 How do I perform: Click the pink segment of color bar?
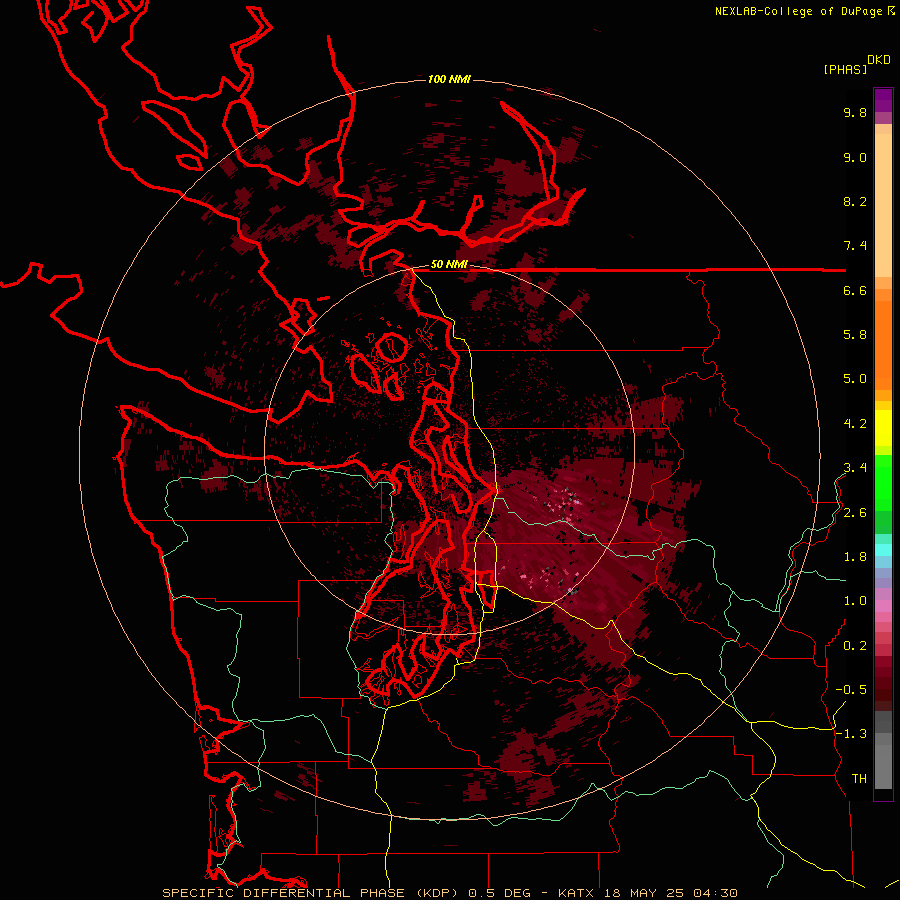coord(883,606)
